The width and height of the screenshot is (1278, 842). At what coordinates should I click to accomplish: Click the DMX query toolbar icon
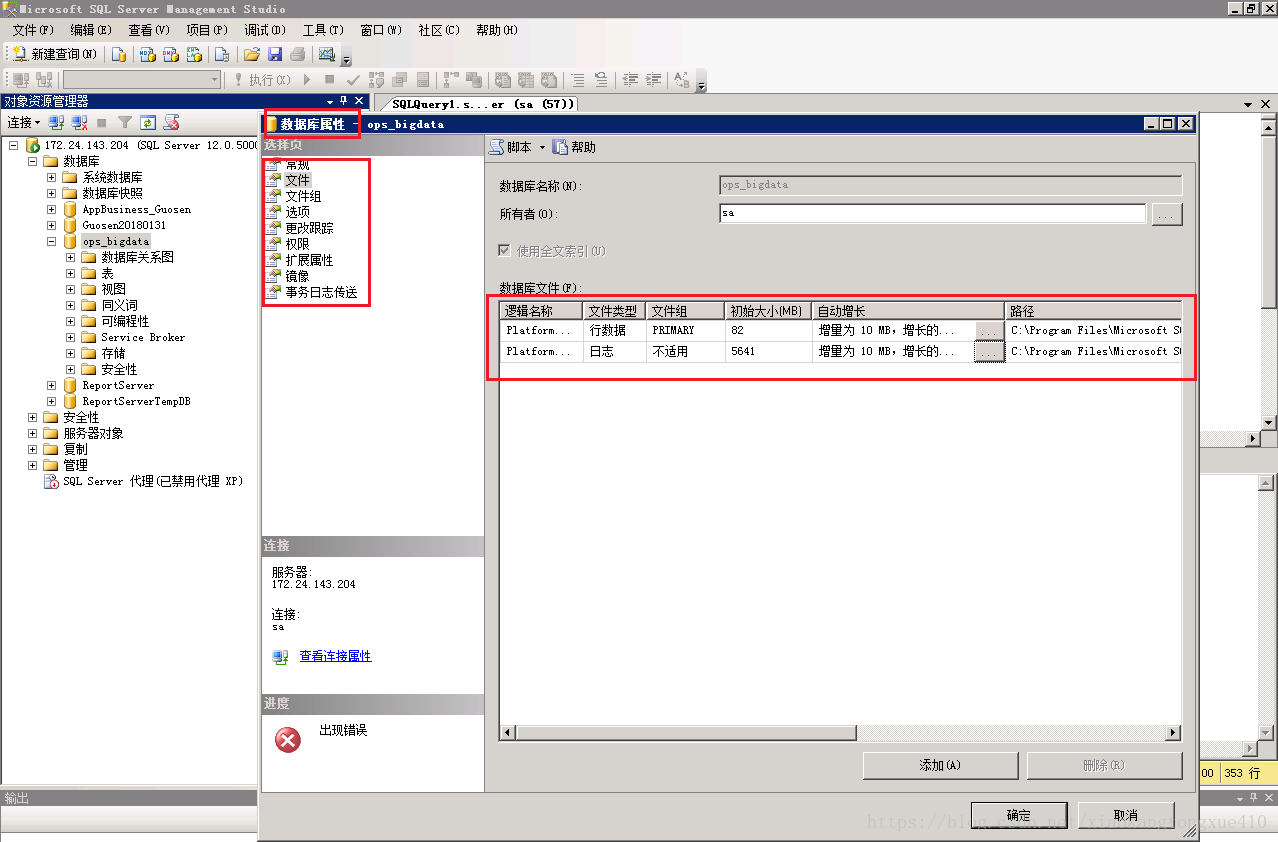(x=170, y=54)
